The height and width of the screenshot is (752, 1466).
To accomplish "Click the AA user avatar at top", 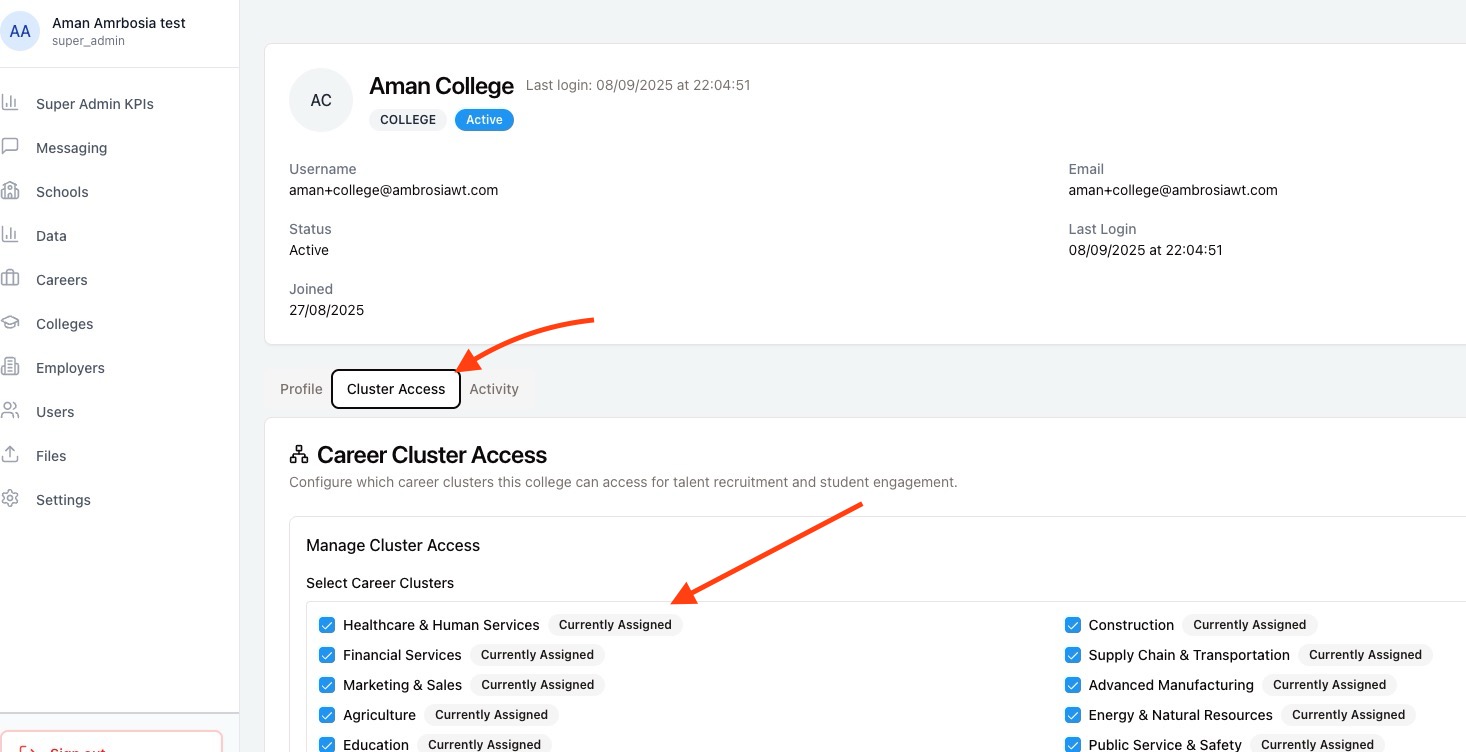I will (20, 31).
